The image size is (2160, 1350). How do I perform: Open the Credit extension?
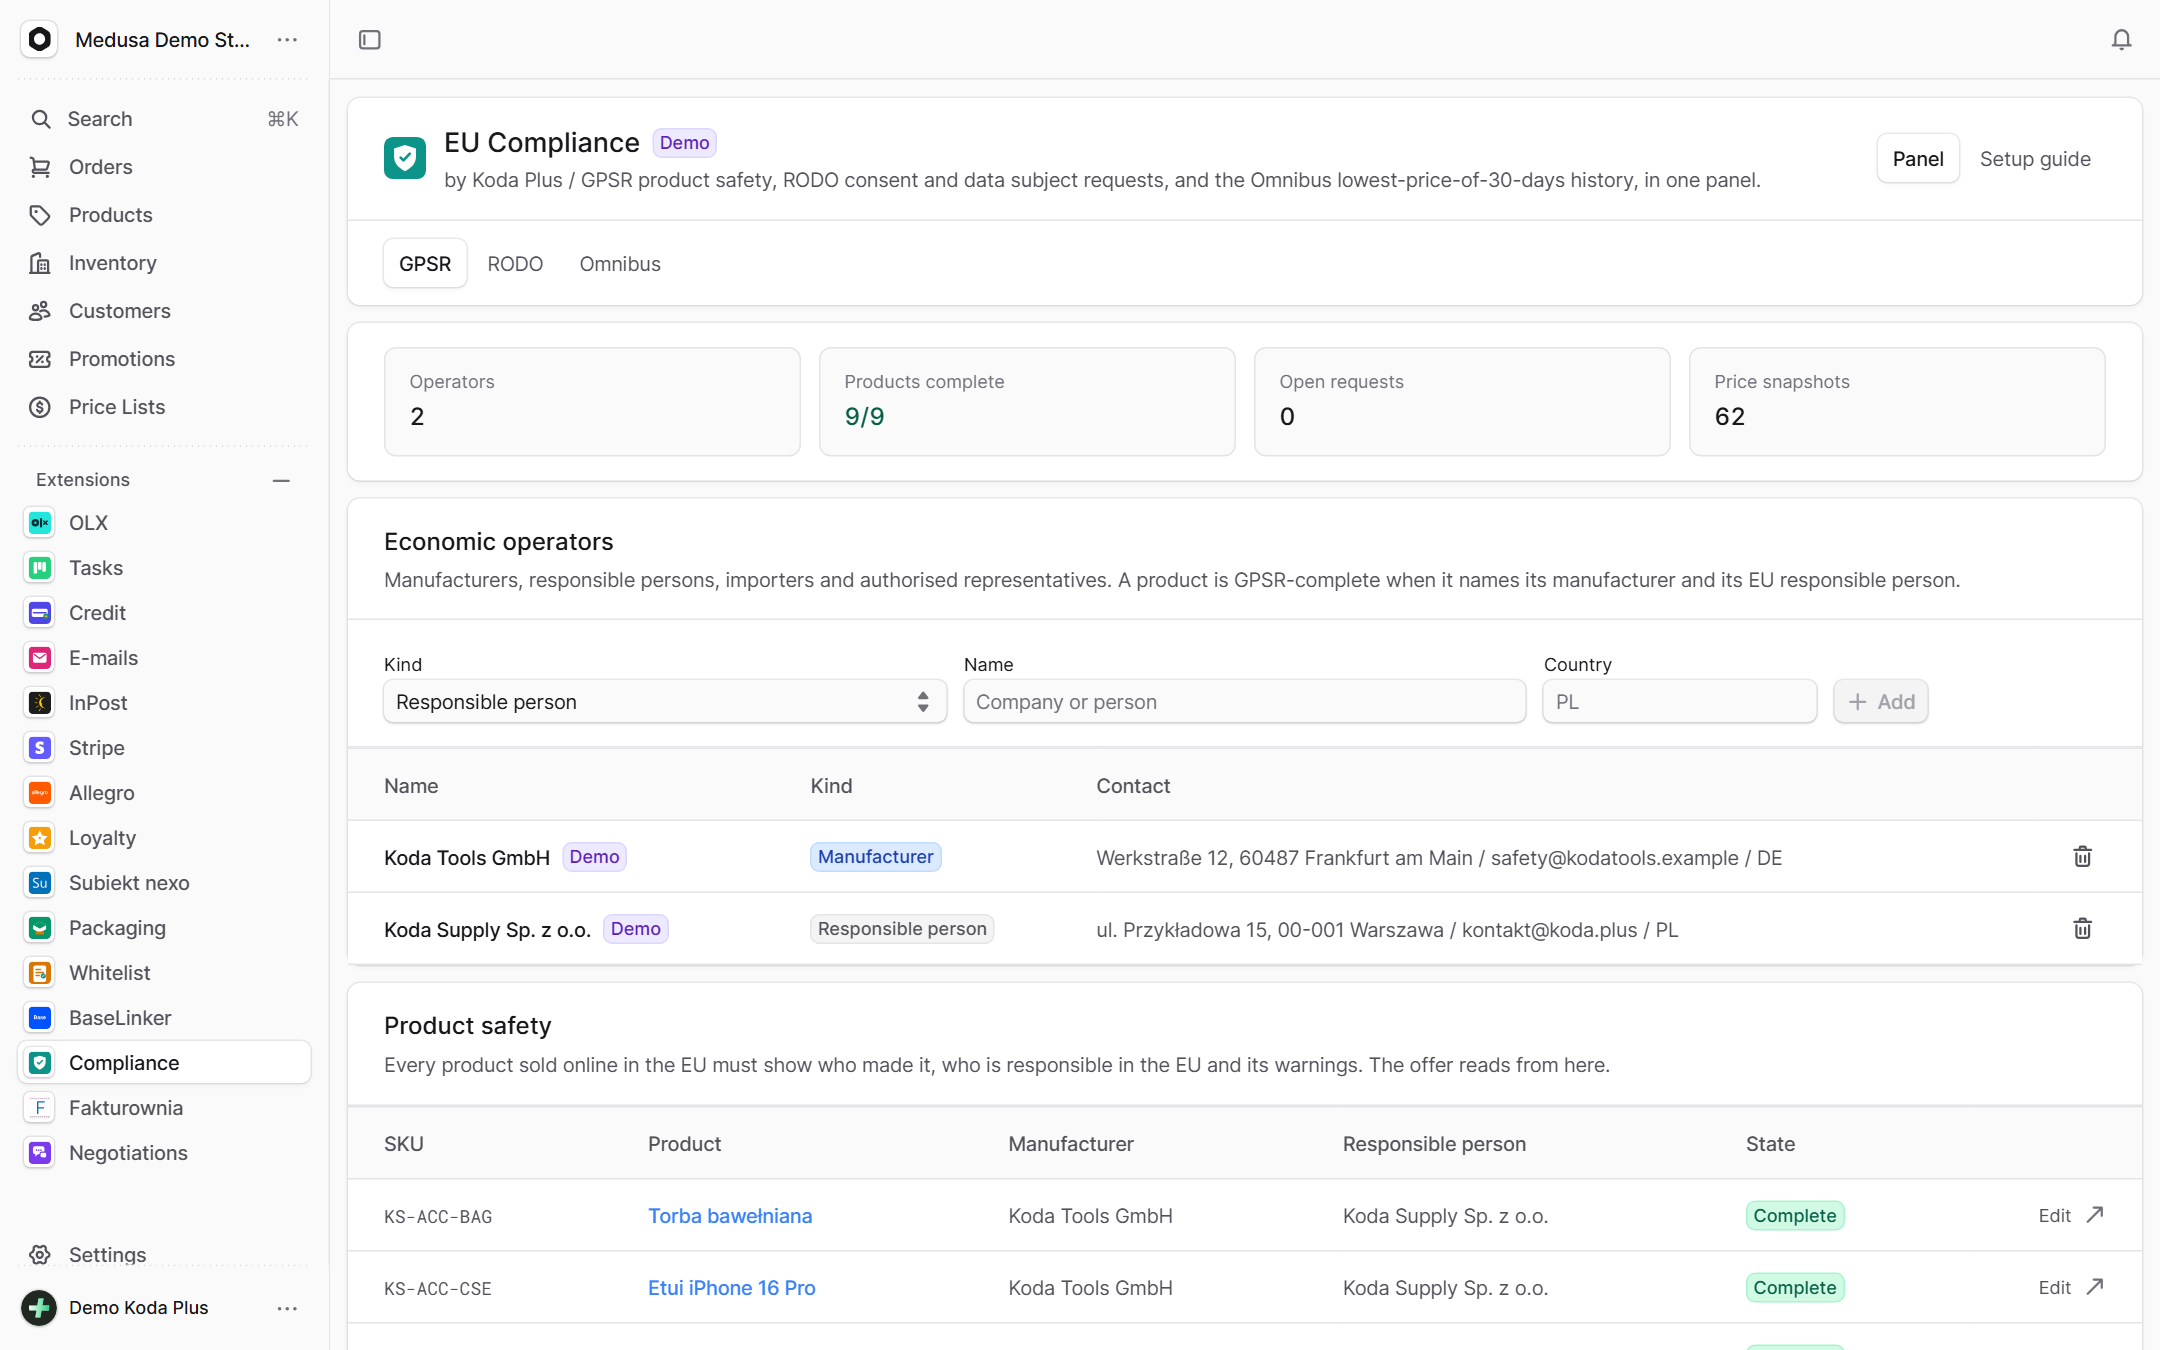pos(165,613)
